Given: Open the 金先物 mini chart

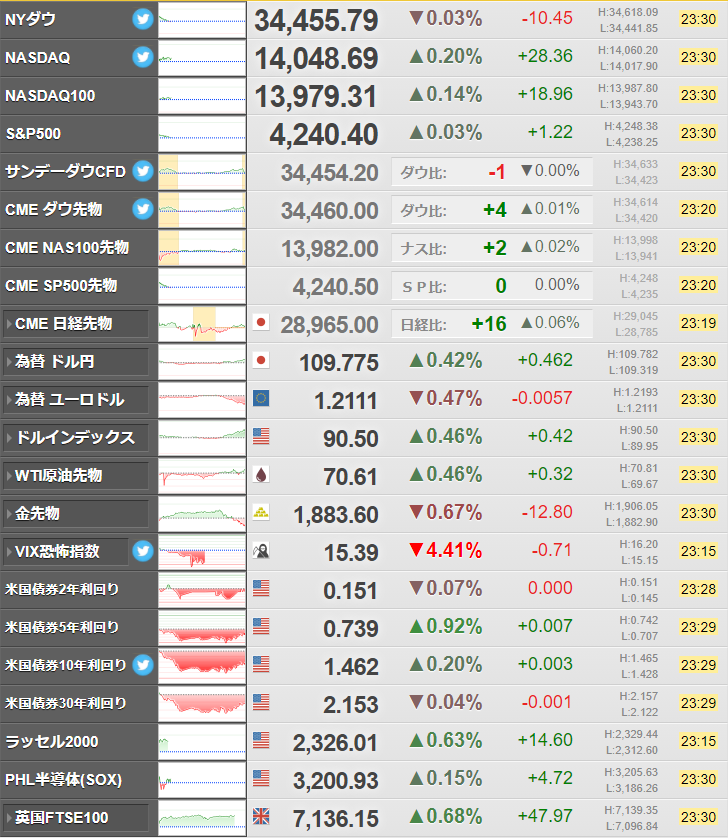Looking at the screenshot, I should (x=202, y=514).
